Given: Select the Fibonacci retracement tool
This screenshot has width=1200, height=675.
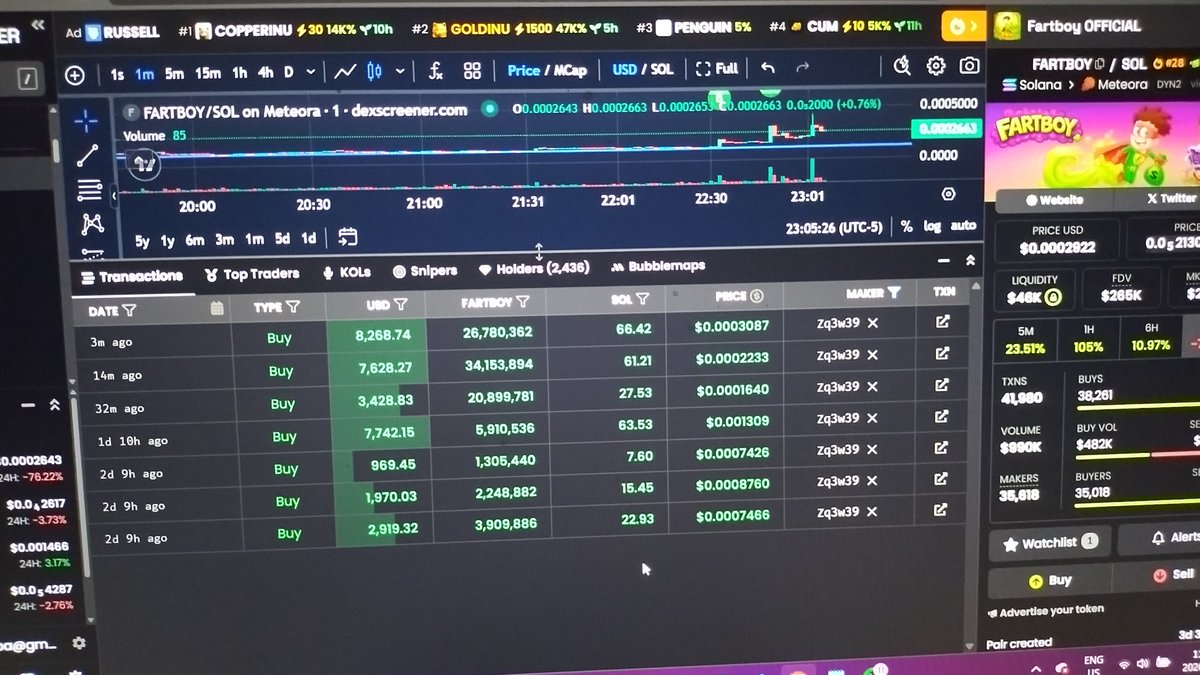Looking at the screenshot, I should (89, 189).
